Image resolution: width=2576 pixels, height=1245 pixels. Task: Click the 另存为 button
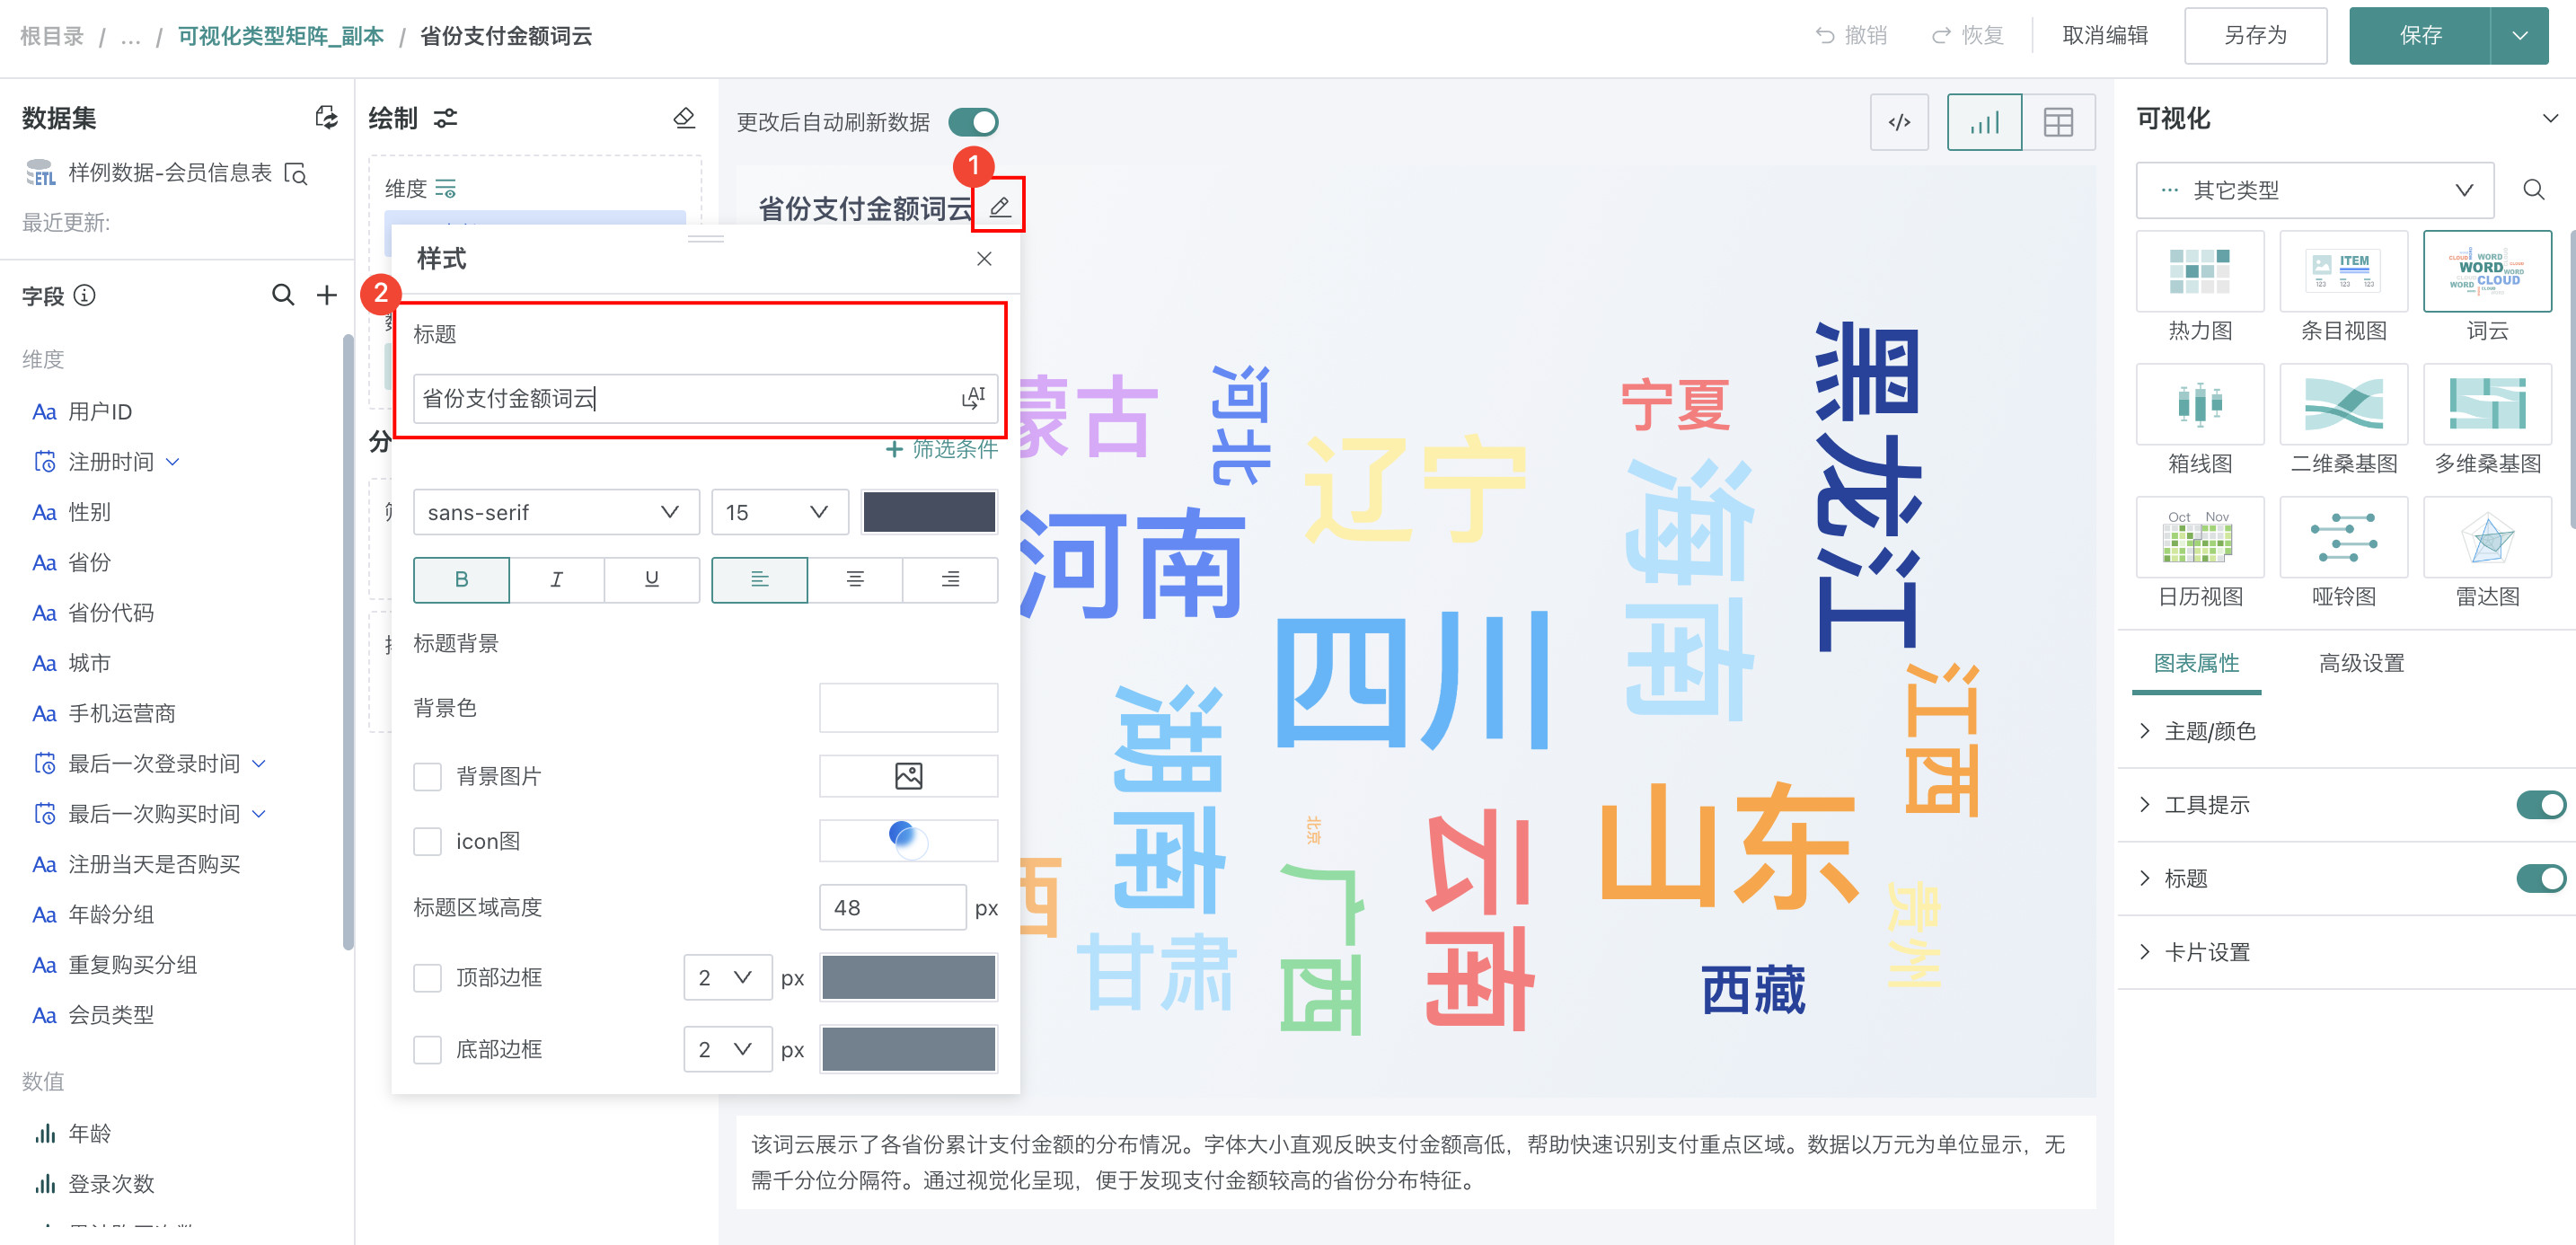(x=2254, y=35)
